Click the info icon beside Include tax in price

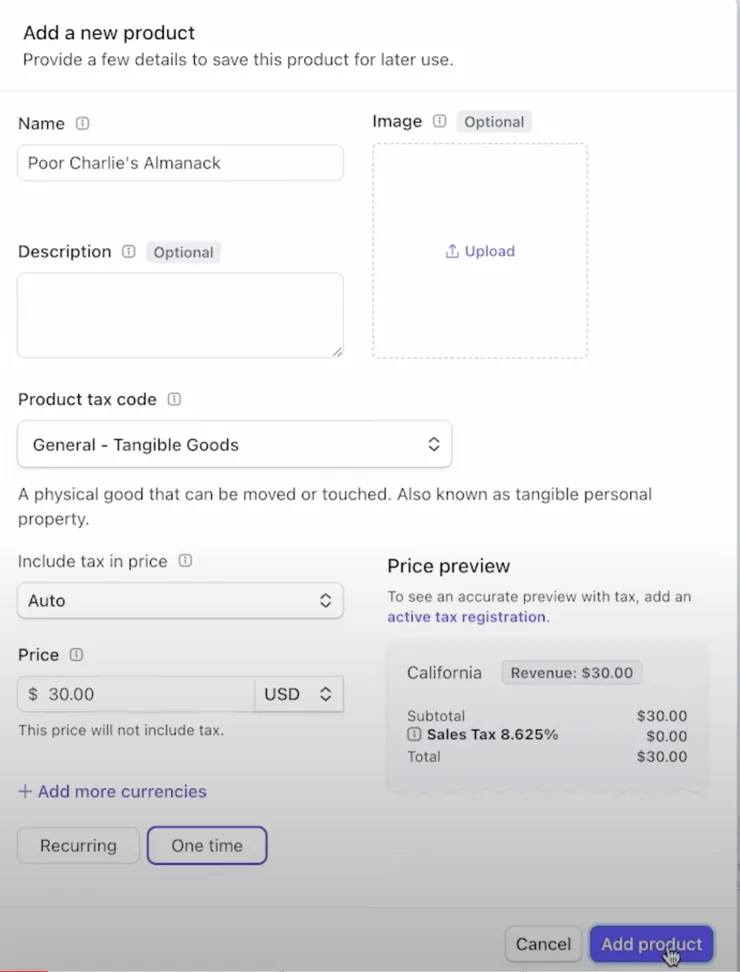click(x=185, y=561)
